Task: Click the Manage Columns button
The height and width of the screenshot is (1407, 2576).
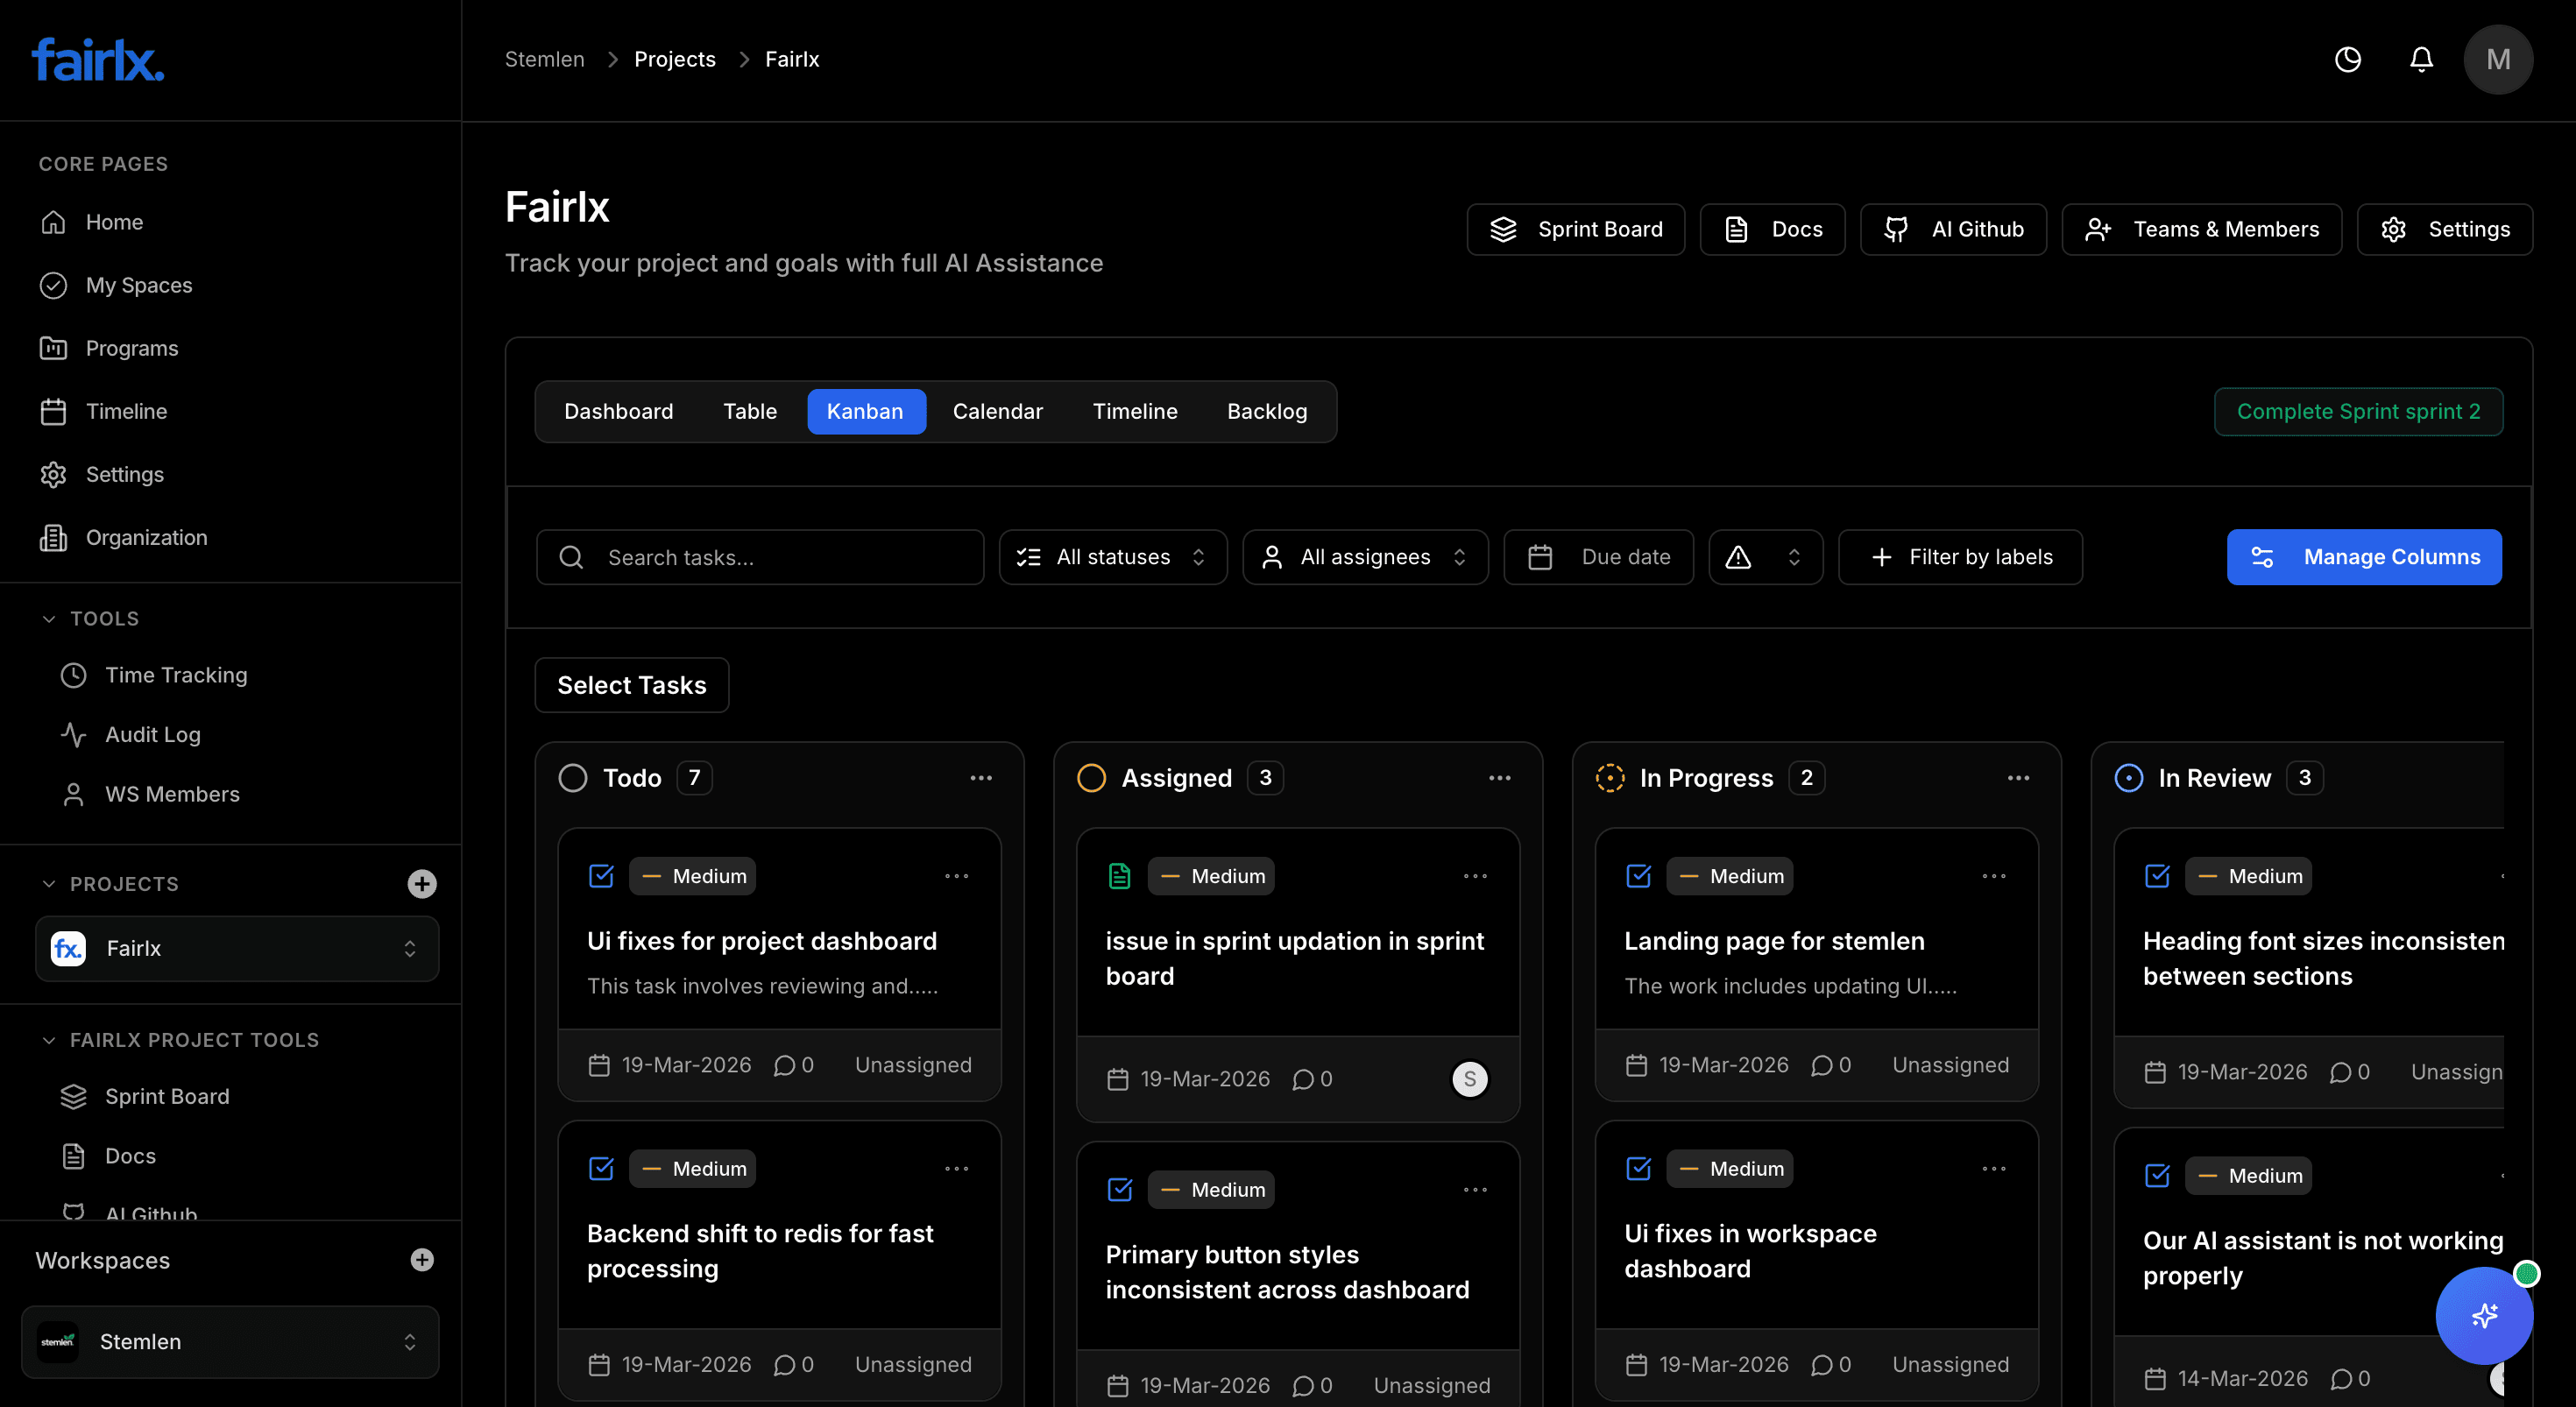Action: click(2364, 557)
